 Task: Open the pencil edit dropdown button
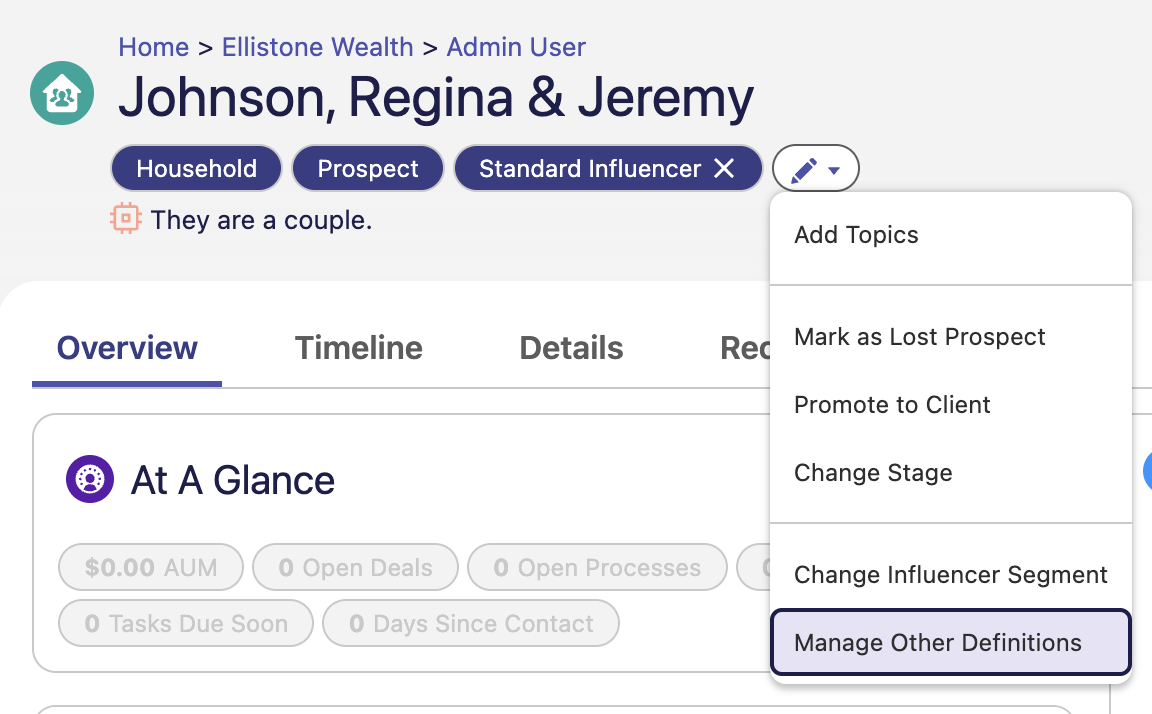[x=816, y=169]
